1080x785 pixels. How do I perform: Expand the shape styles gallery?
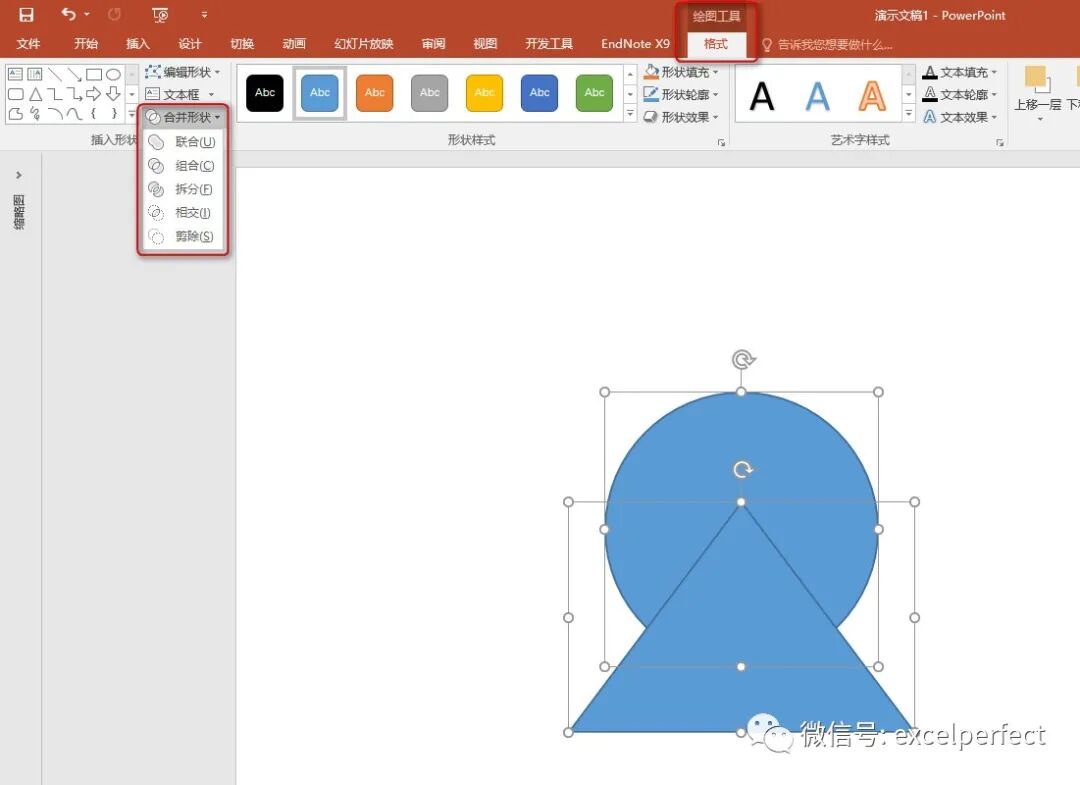tap(630, 114)
